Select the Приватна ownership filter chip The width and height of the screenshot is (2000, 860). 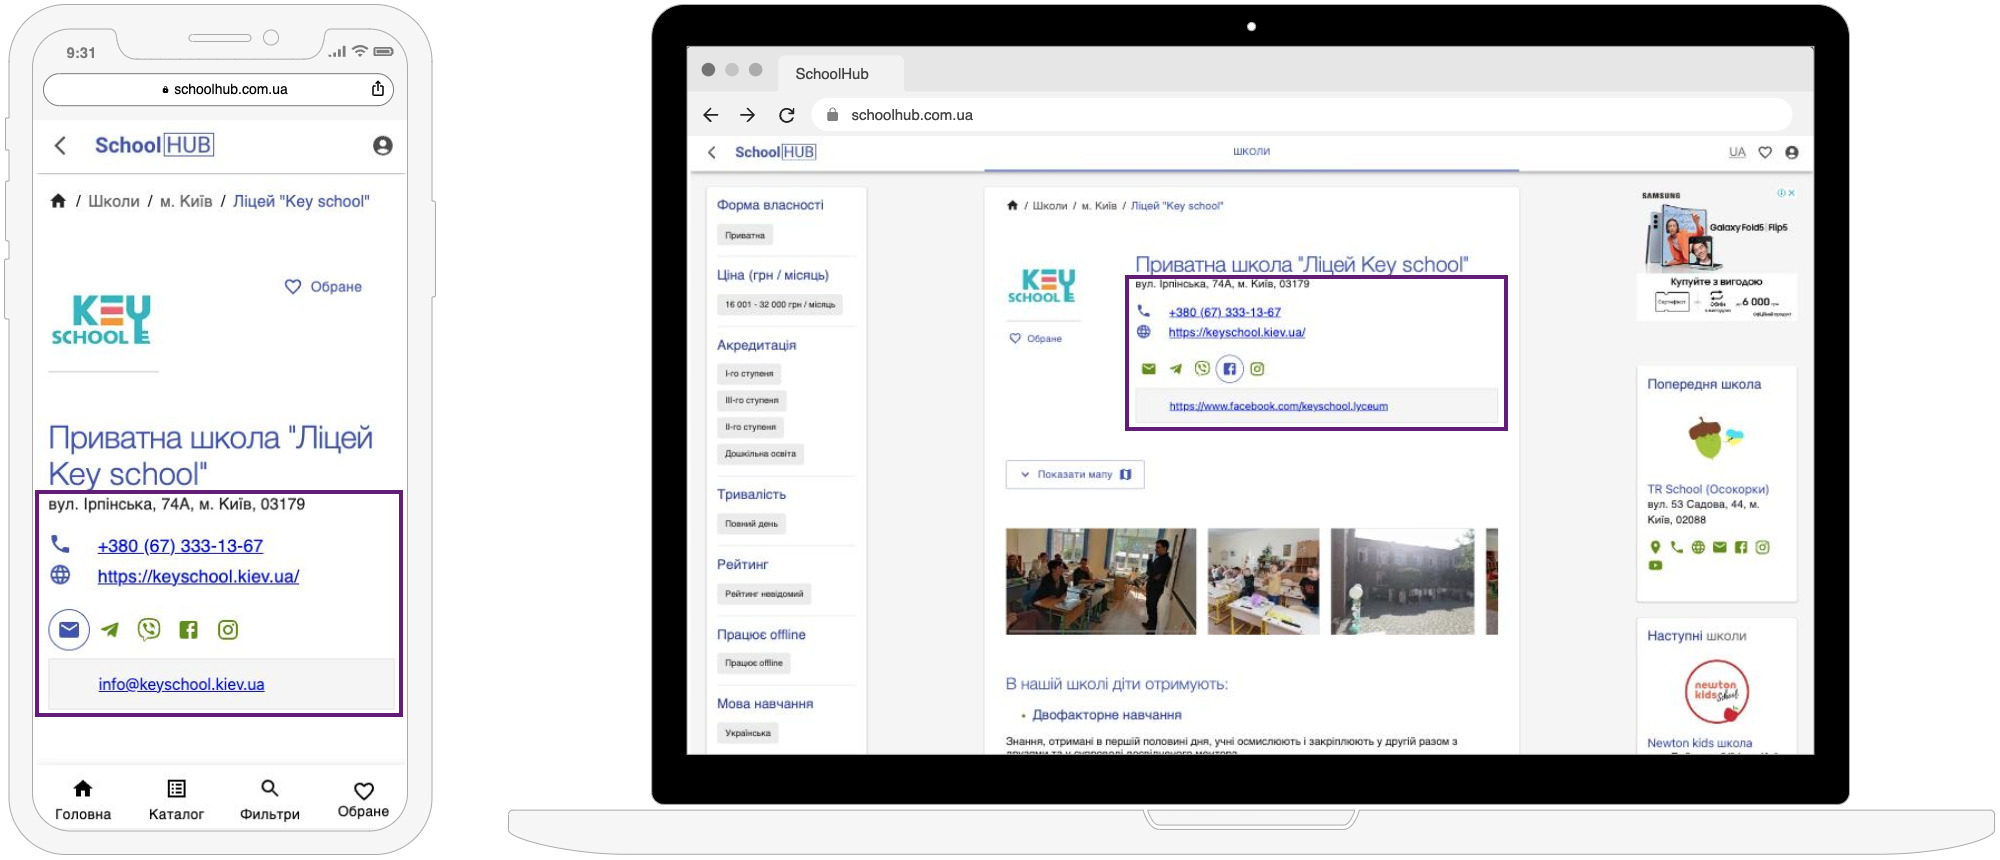[745, 236]
